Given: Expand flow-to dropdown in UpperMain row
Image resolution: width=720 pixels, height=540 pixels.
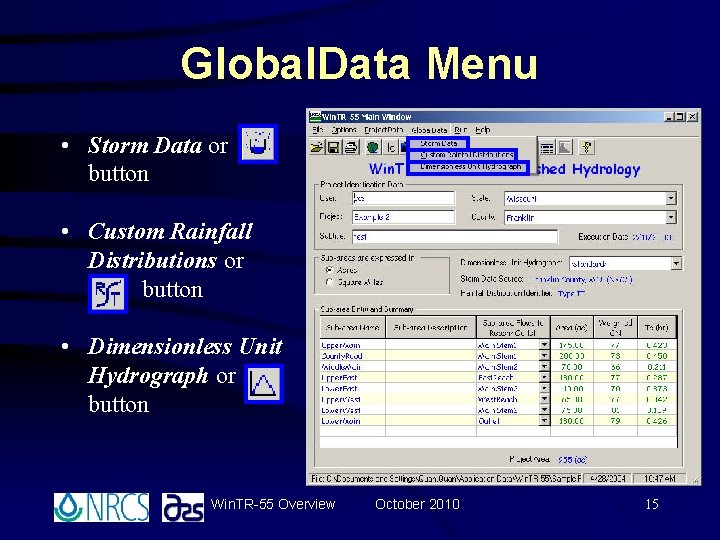Looking at the screenshot, I should pyautogui.click(x=544, y=345).
